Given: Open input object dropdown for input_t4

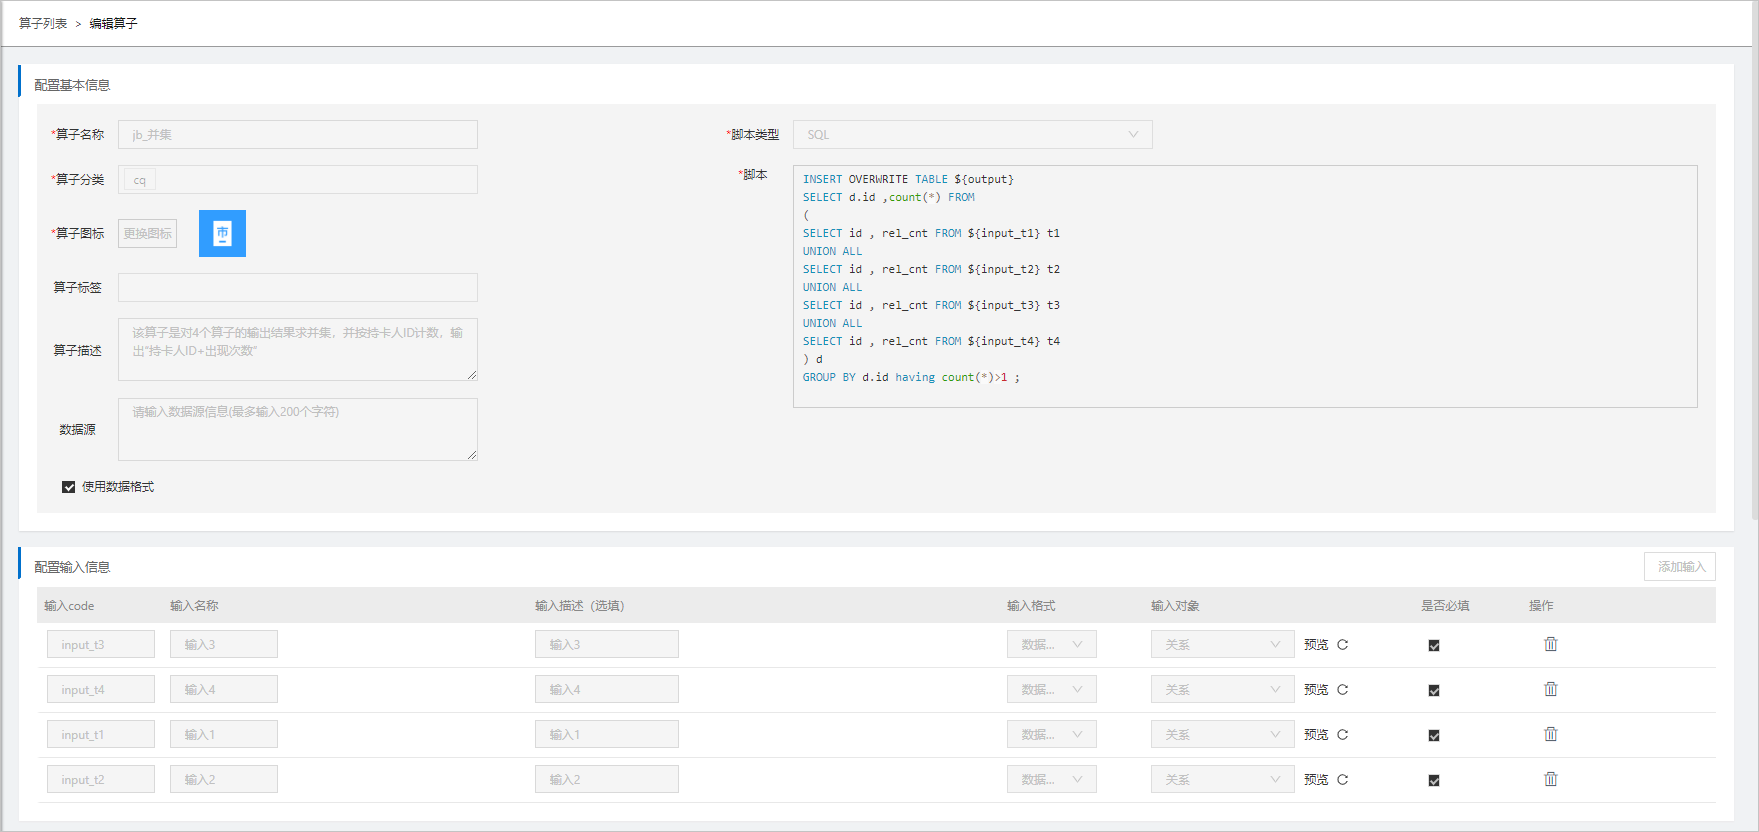Looking at the screenshot, I should click(1221, 689).
